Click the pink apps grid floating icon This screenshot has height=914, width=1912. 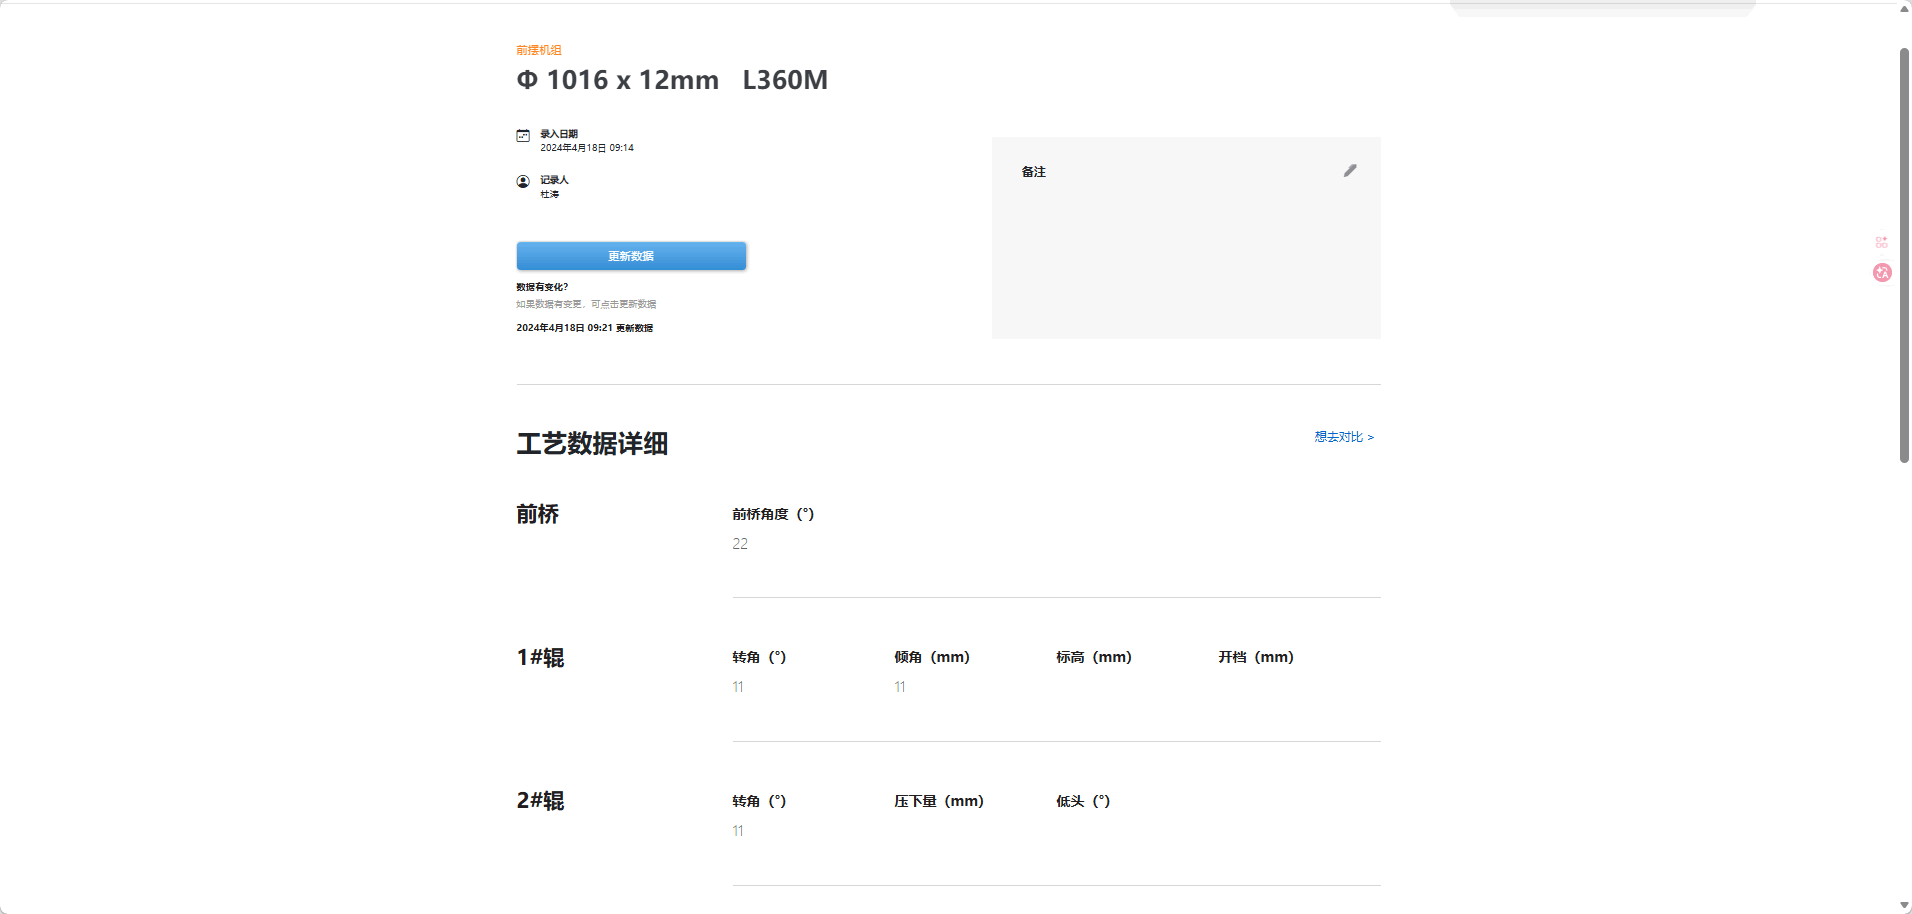(1881, 242)
